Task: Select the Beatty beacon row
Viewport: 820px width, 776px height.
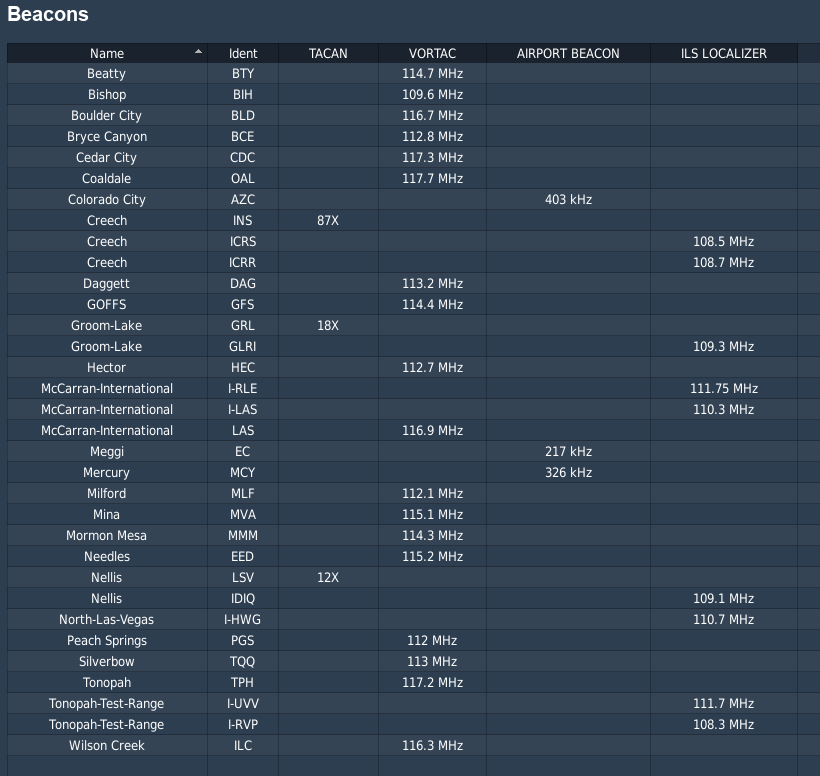Action: tap(107, 74)
